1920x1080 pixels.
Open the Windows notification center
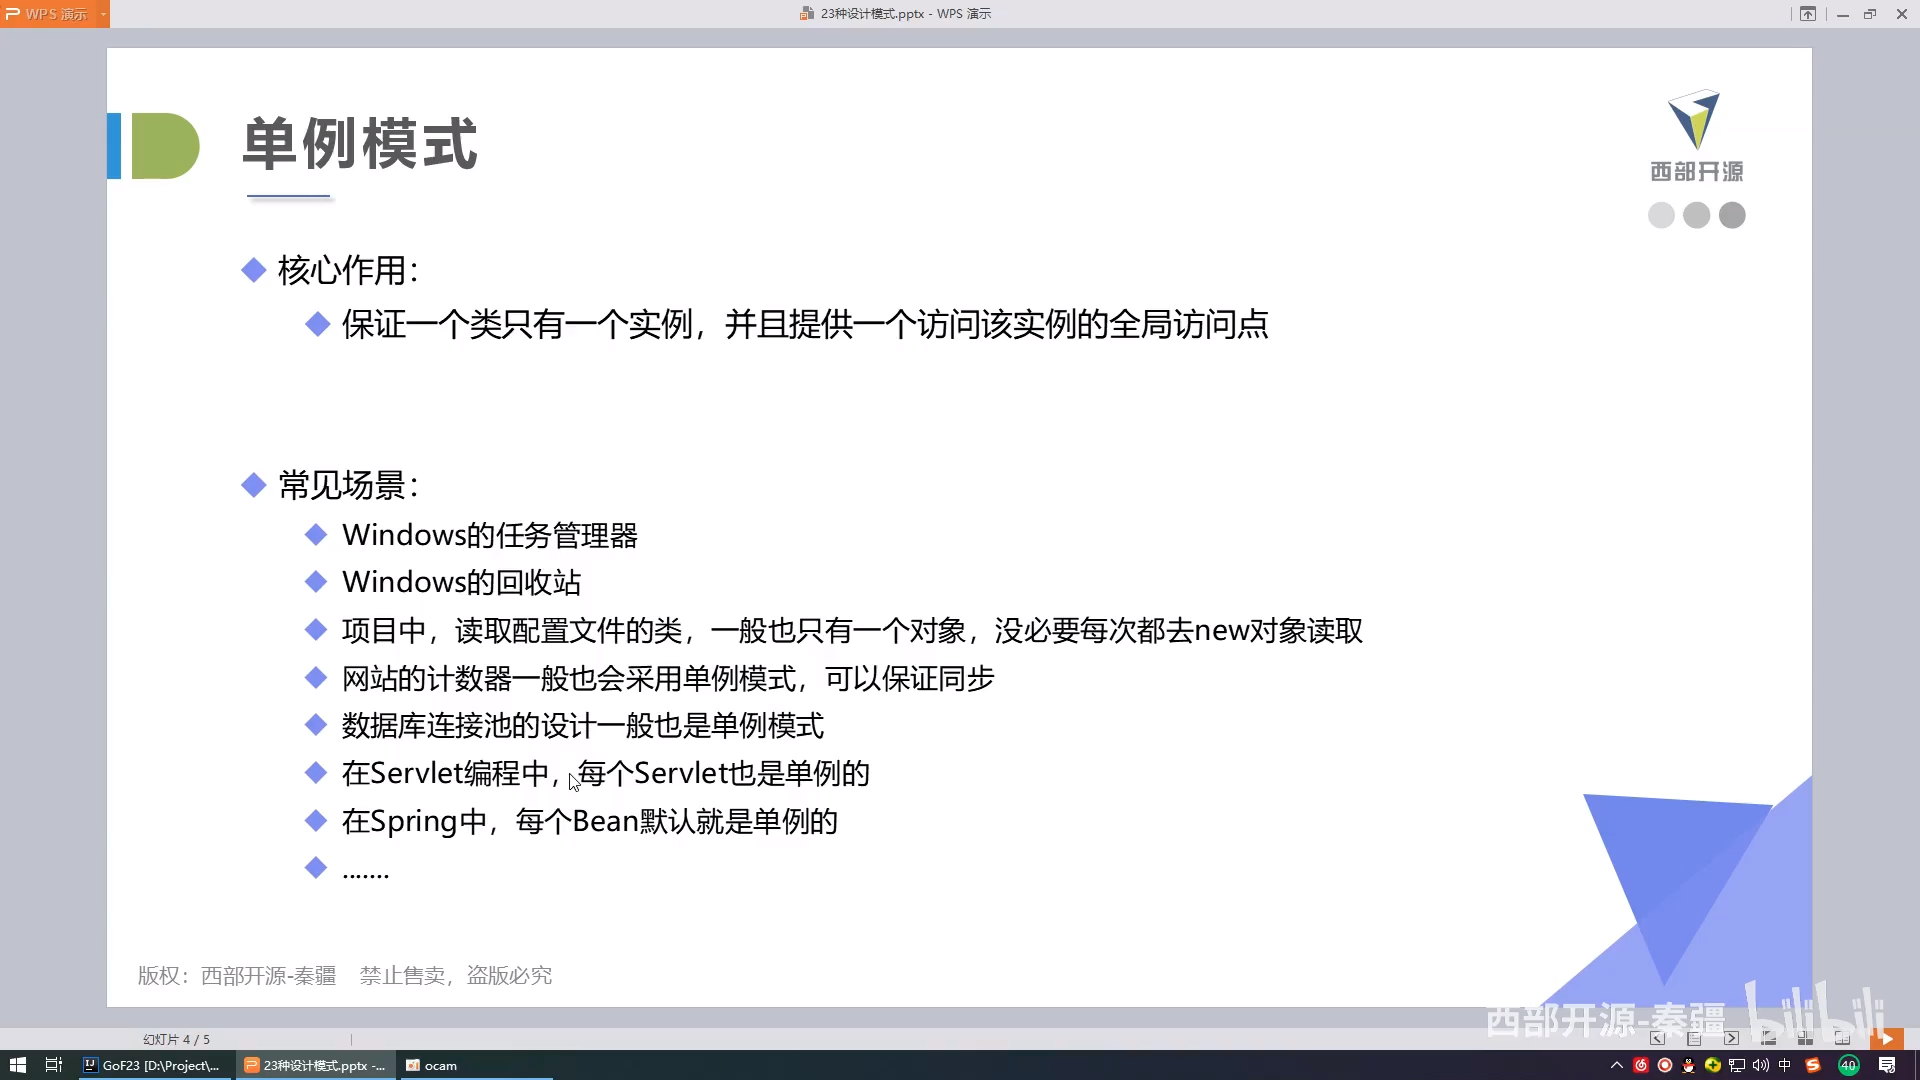[x=1886, y=1063]
